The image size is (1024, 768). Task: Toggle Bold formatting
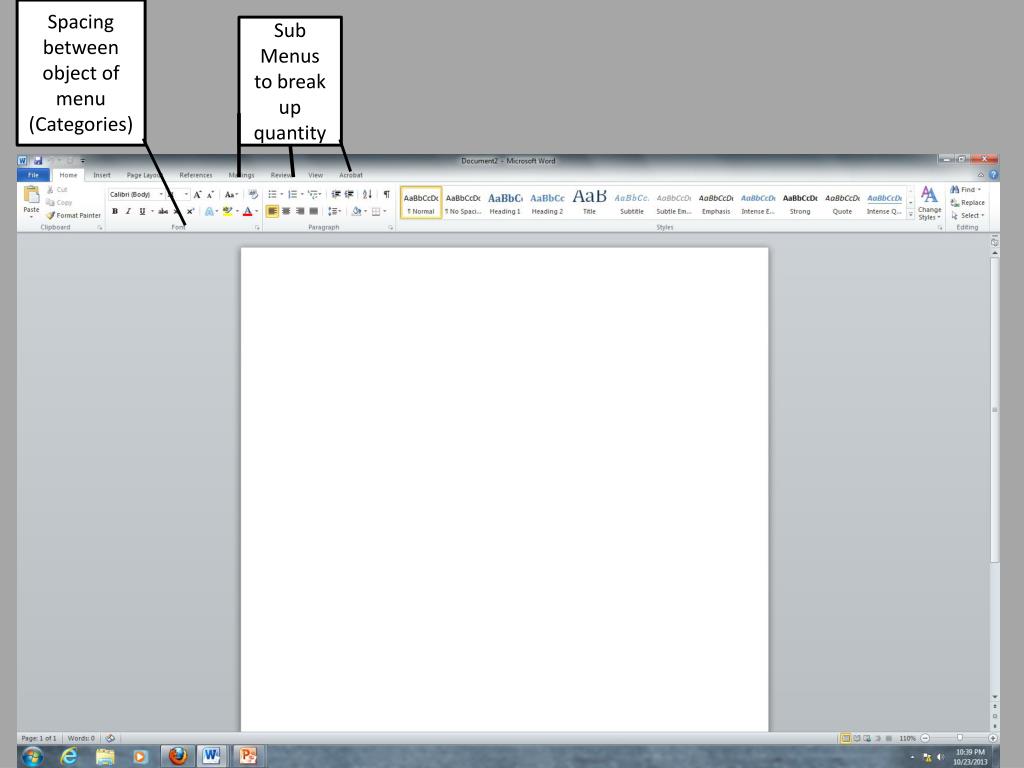[x=115, y=211]
